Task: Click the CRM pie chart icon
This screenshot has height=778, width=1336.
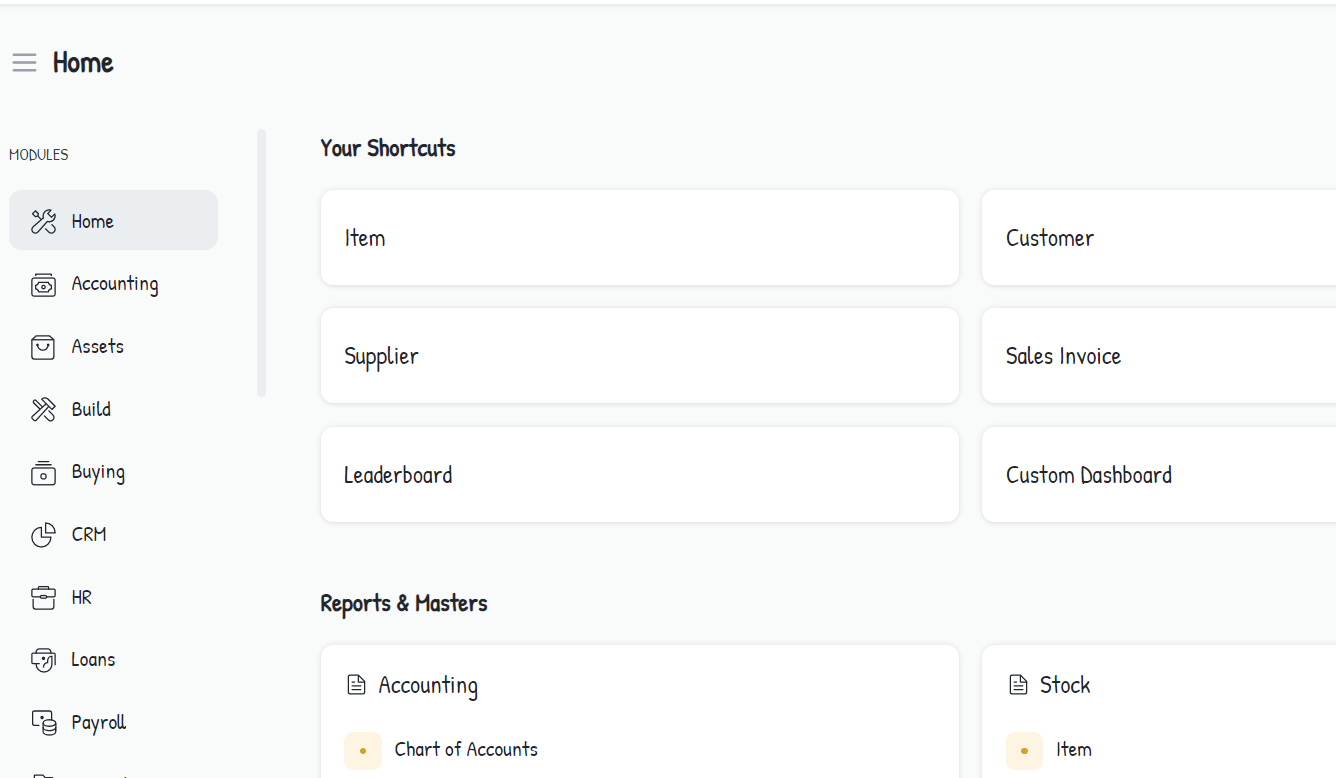Action: [43, 535]
